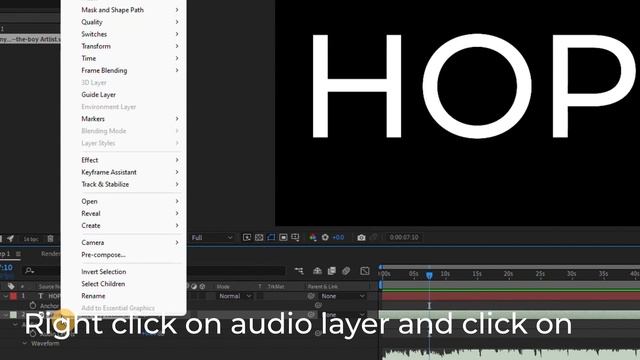Toggle Fast Previews icon in viewer toolbar
640x360 pixels.
click(247, 237)
